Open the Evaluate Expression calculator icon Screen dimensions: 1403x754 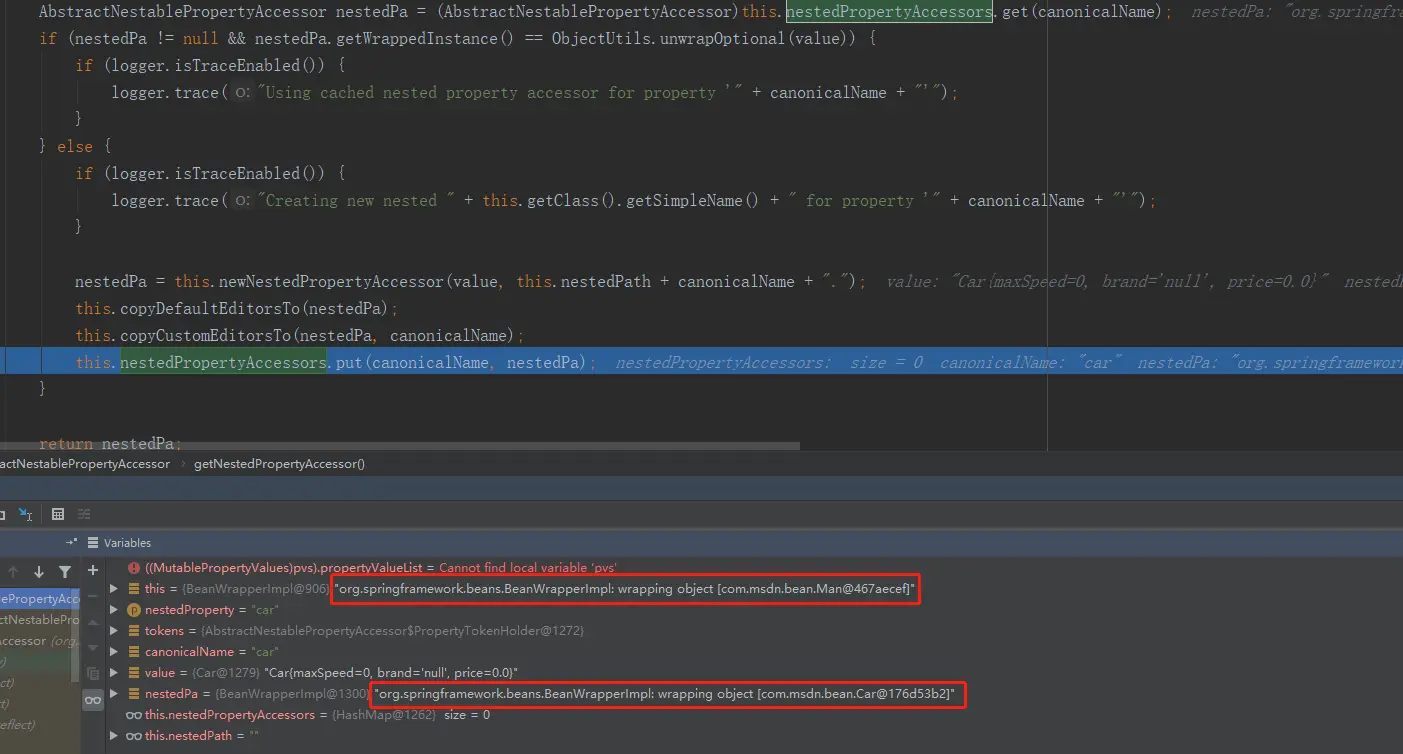click(x=58, y=514)
